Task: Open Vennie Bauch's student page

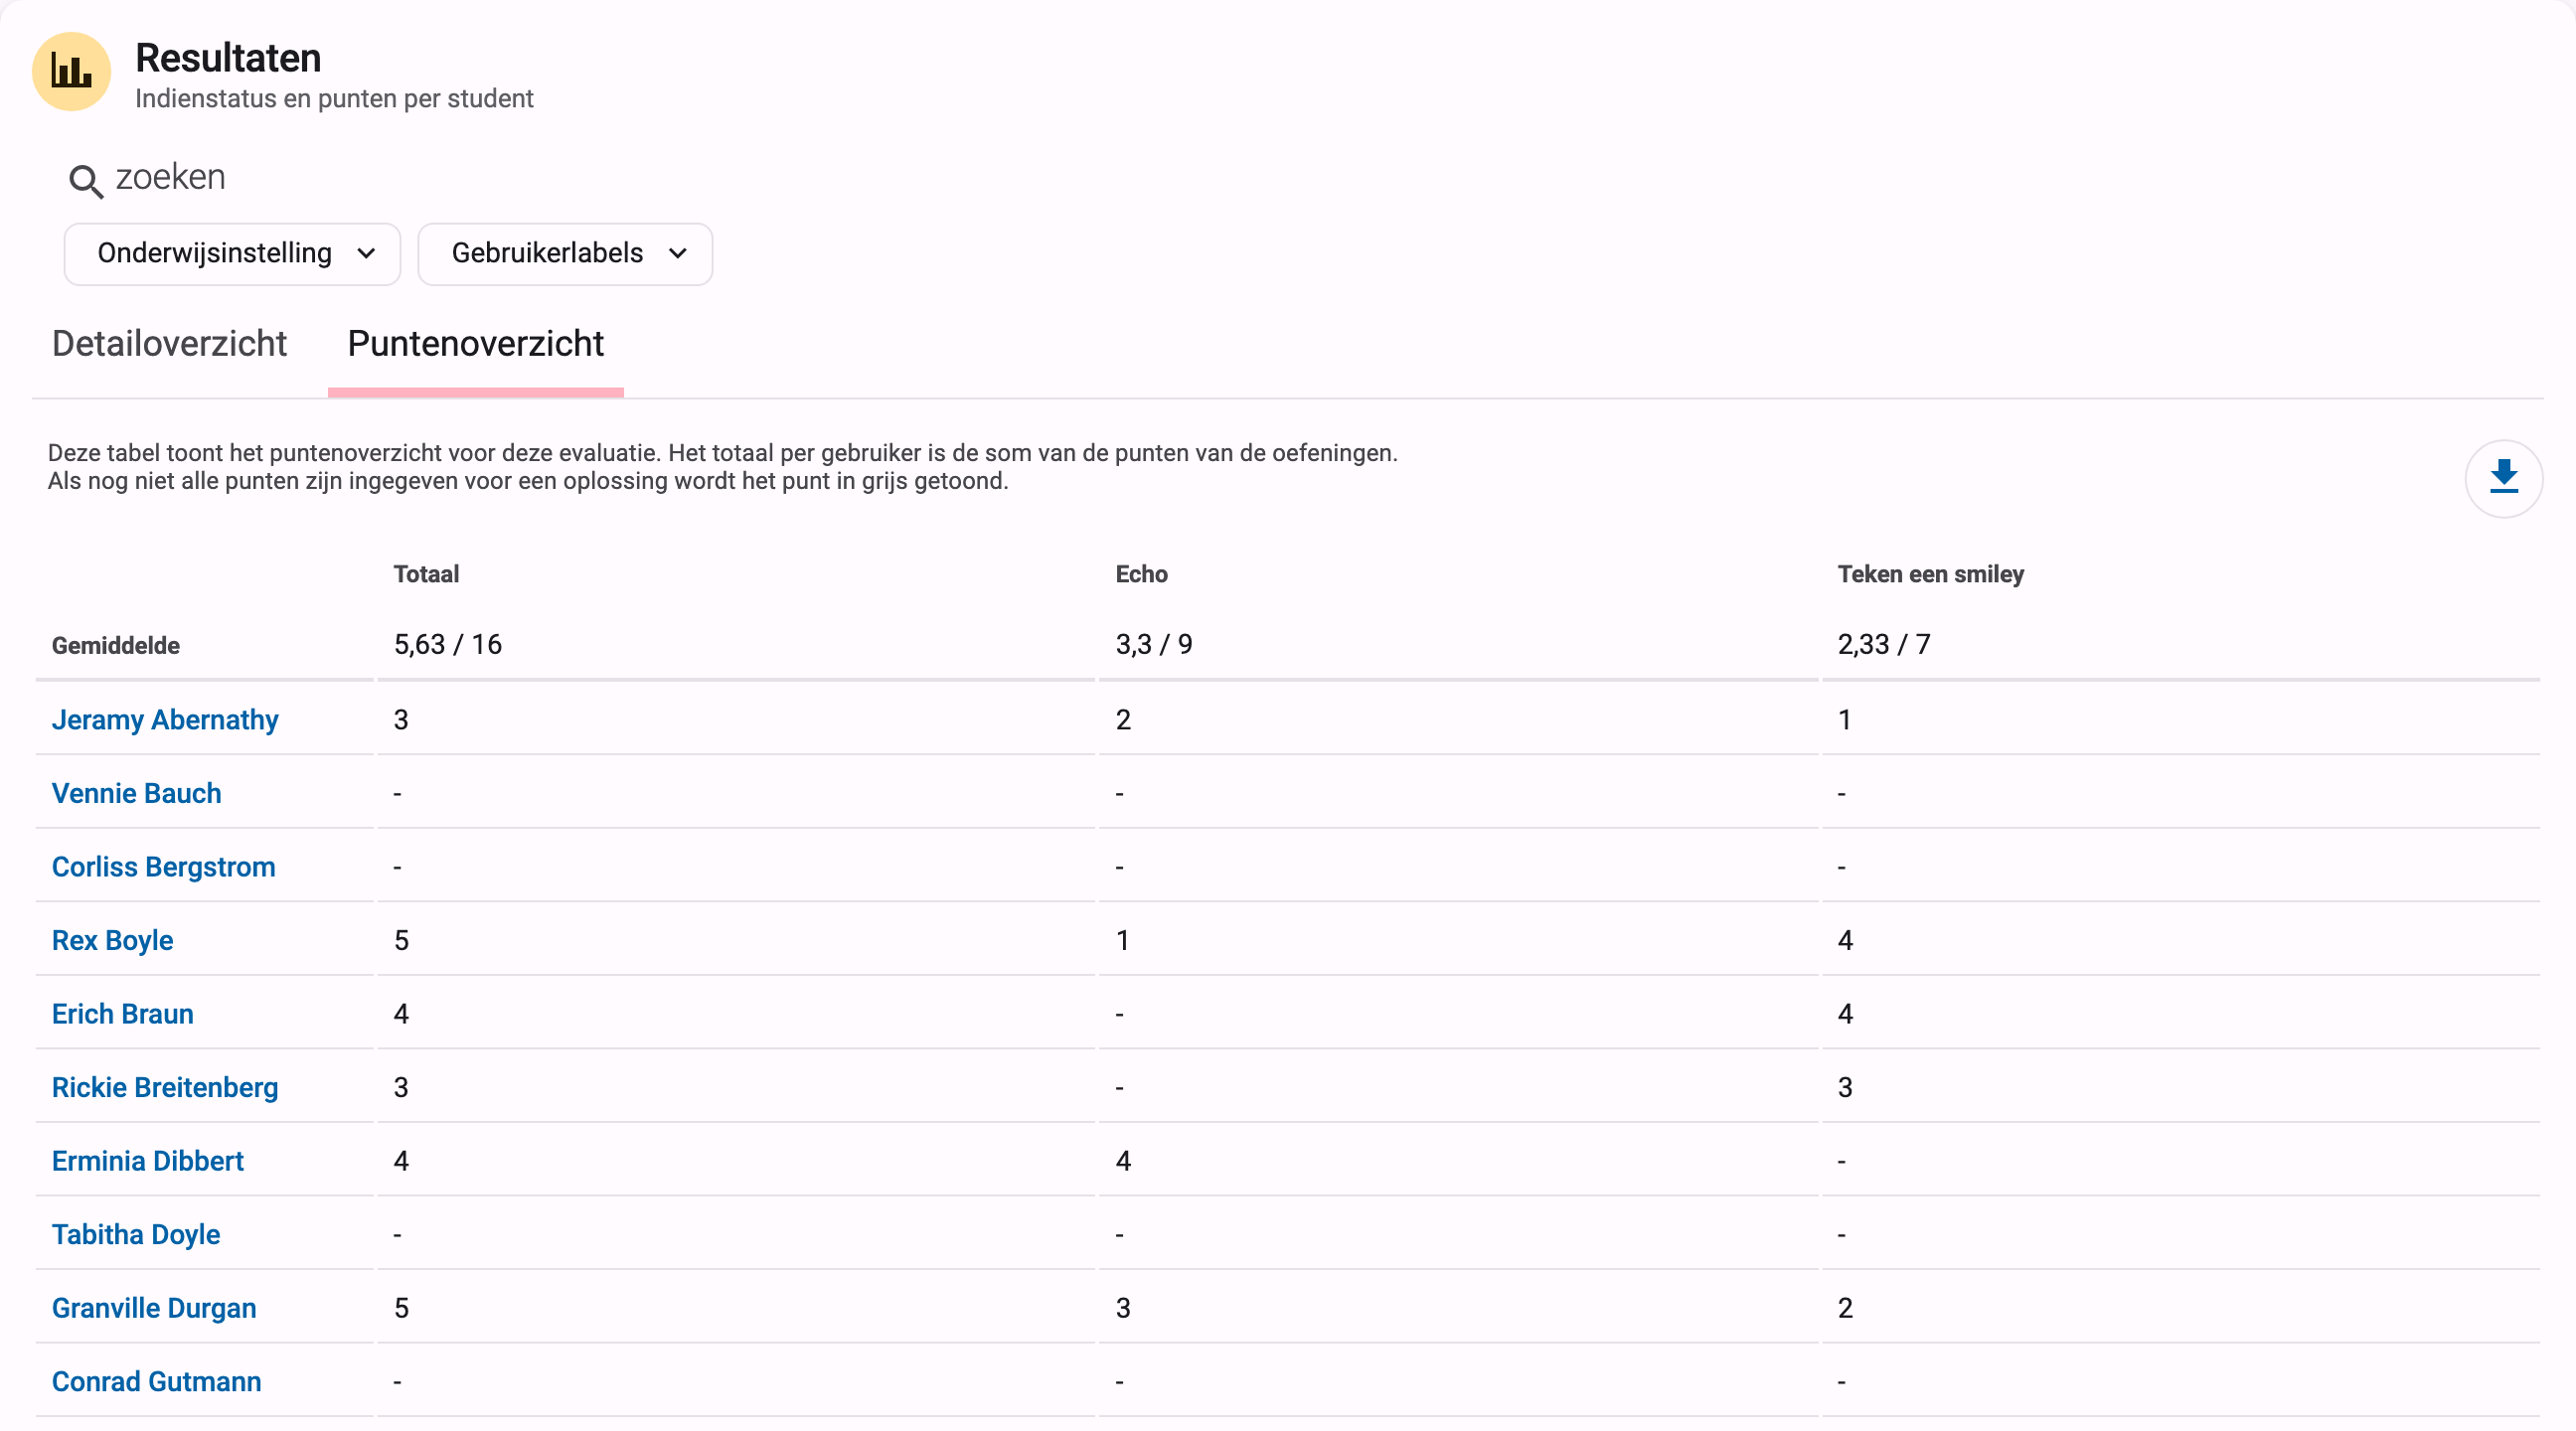Action: click(x=136, y=793)
